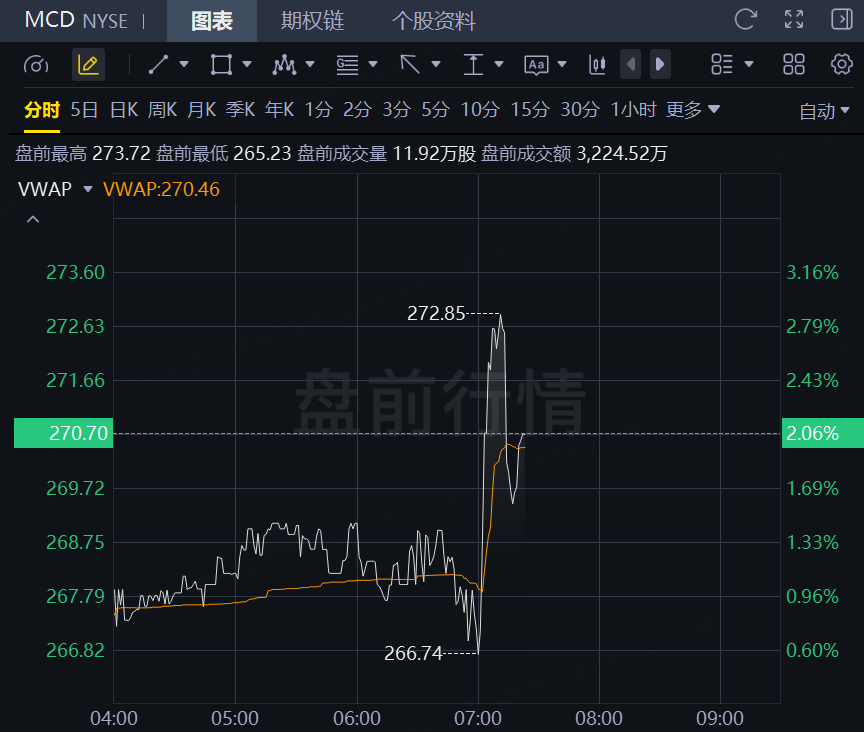Select the text annotation tool
The height and width of the screenshot is (732, 864).
tap(536, 65)
